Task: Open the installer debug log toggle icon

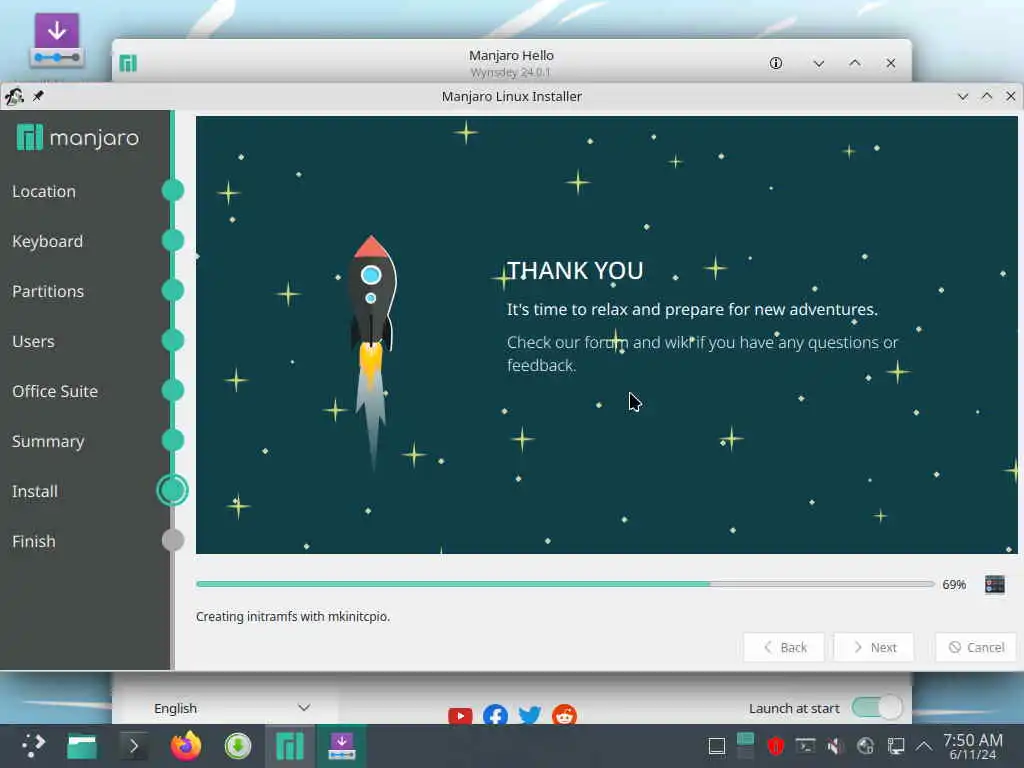Action: [x=995, y=584]
